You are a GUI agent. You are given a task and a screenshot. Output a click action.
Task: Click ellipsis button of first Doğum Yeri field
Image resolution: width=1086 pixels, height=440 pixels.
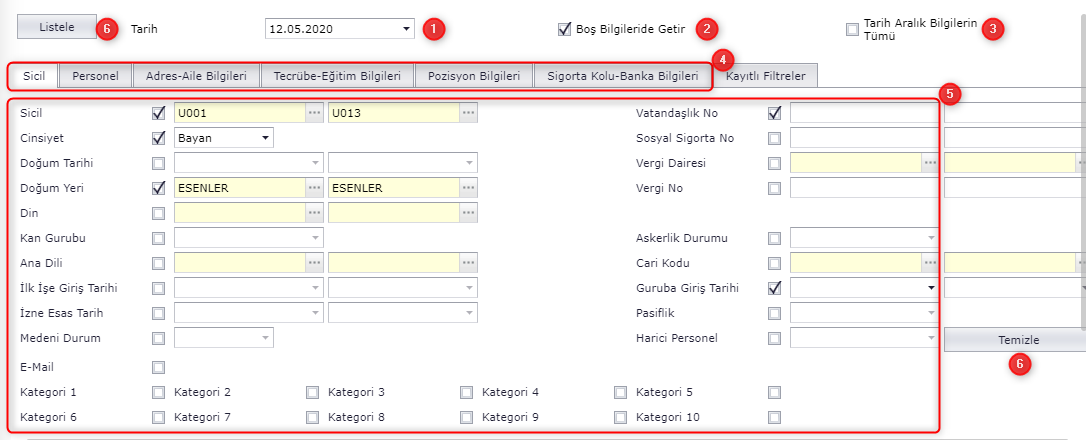click(x=315, y=188)
